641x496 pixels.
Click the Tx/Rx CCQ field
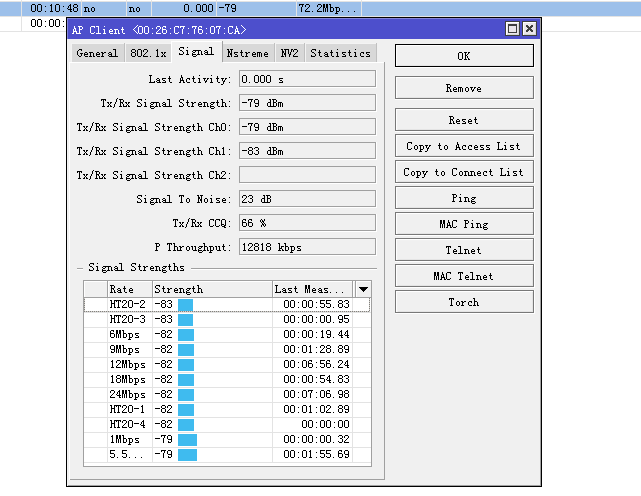pos(307,223)
